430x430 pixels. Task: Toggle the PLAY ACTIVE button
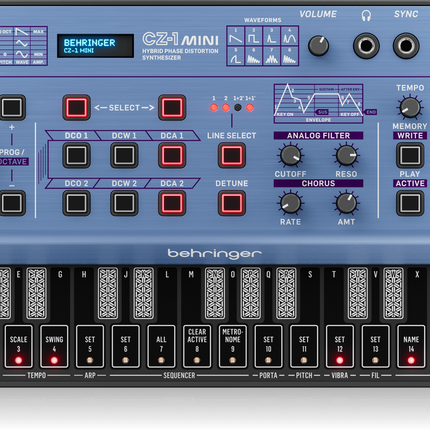pos(410,203)
